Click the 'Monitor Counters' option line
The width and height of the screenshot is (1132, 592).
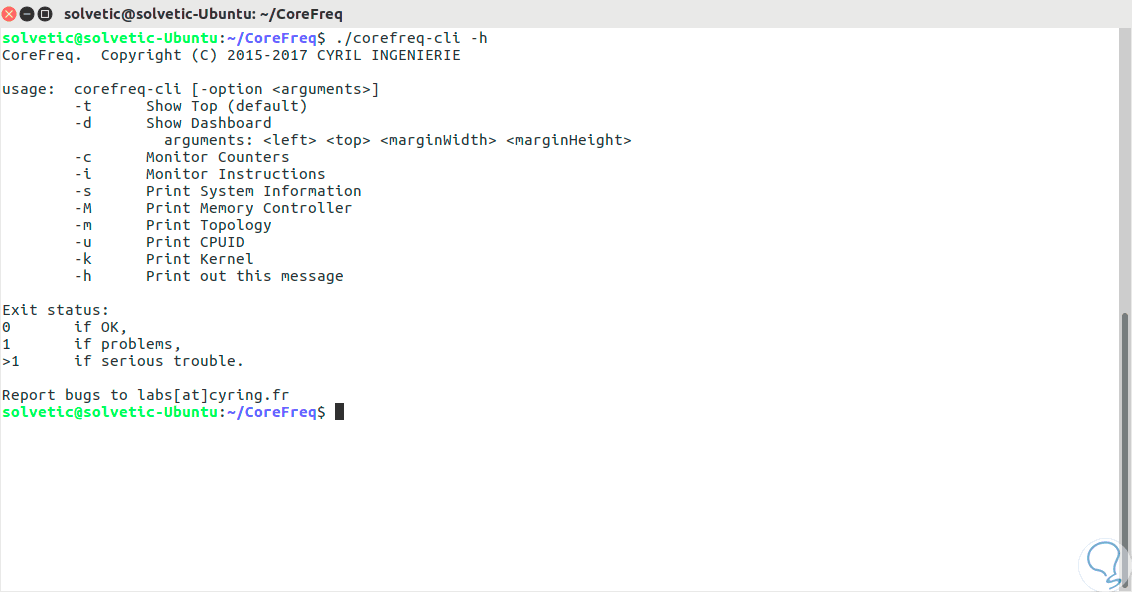[x=217, y=157]
